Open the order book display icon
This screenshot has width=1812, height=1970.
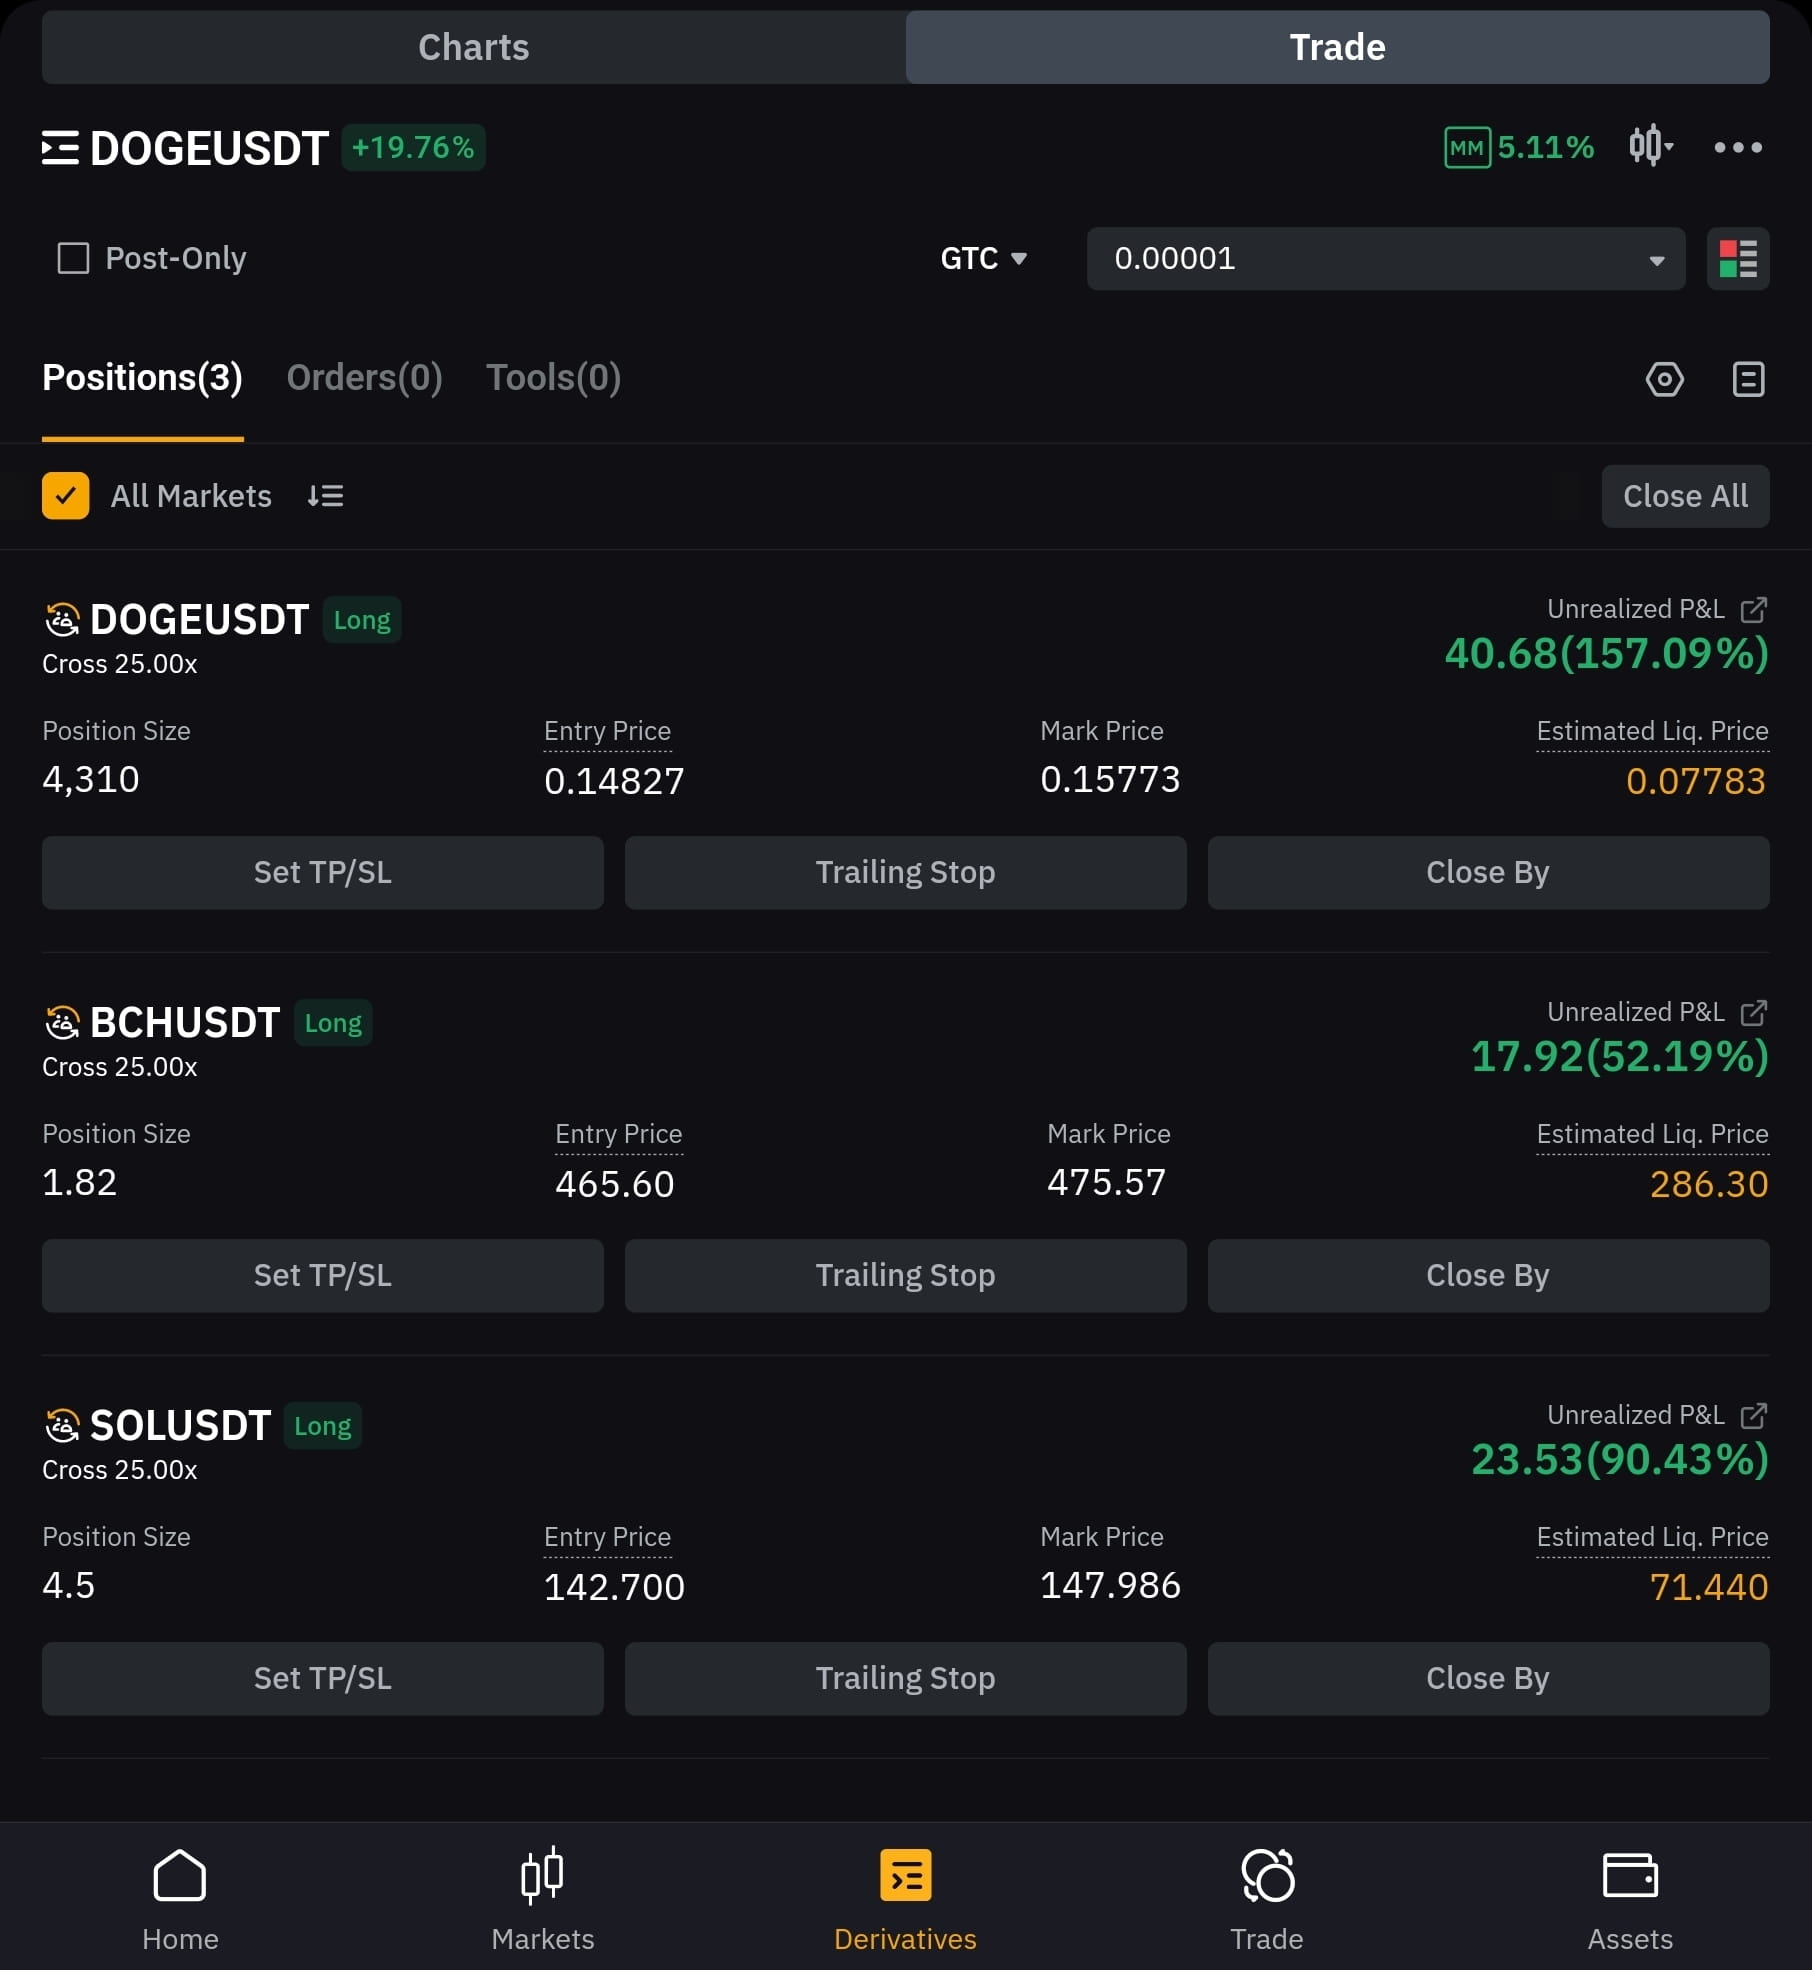1737,259
